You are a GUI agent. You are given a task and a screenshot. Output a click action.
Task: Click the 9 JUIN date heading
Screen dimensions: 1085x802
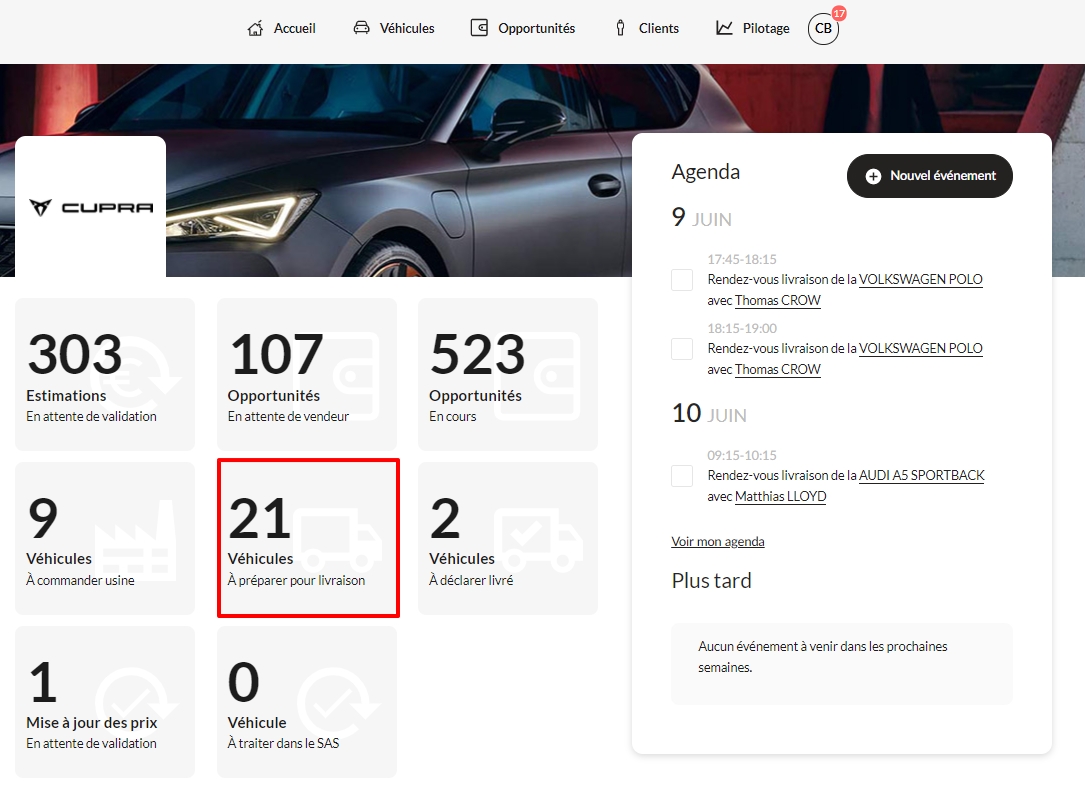[702, 218]
